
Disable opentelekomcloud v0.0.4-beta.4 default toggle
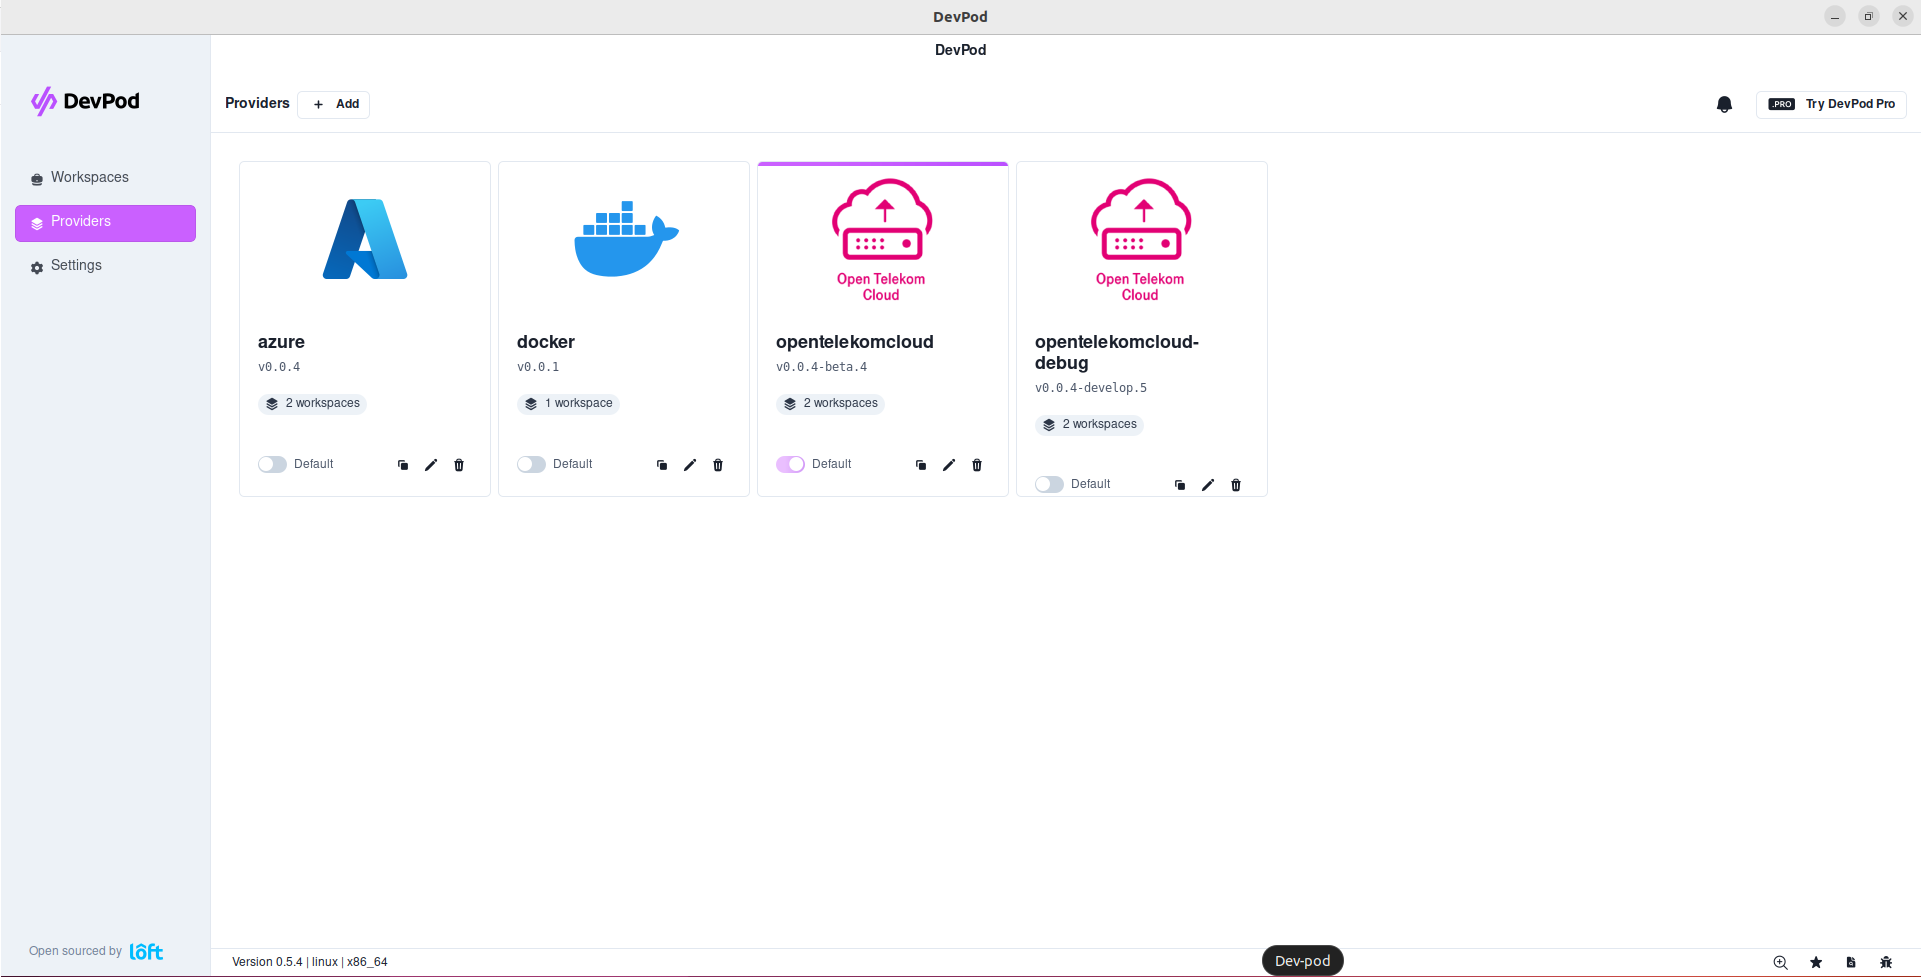pyautogui.click(x=790, y=464)
